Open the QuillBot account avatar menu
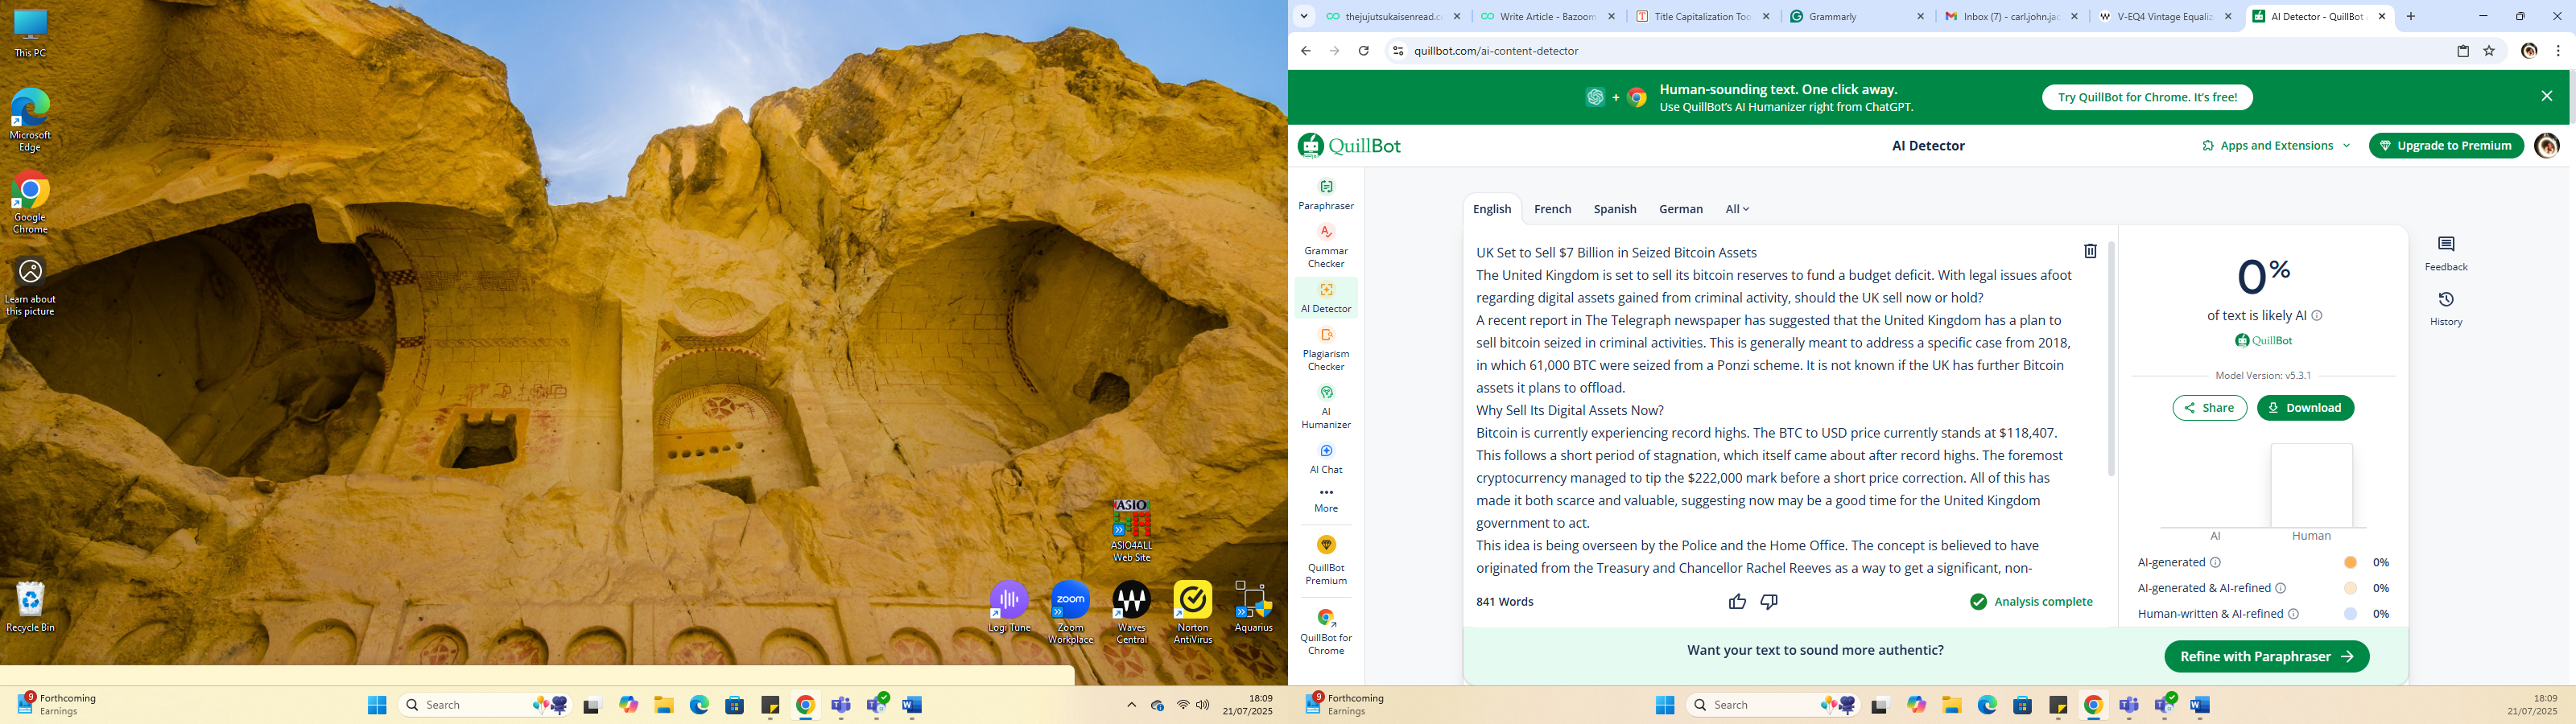The height and width of the screenshot is (724, 2576). click(x=2547, y=146)
